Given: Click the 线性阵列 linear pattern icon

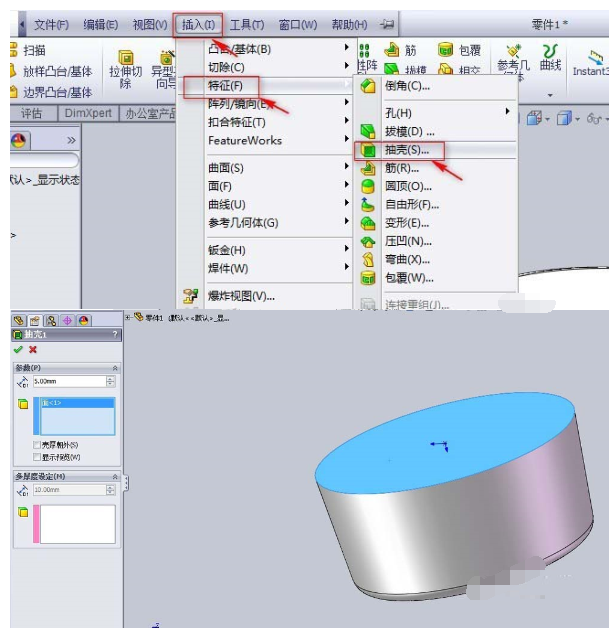Looking at the screenshot, I should [x=364, y=50].
